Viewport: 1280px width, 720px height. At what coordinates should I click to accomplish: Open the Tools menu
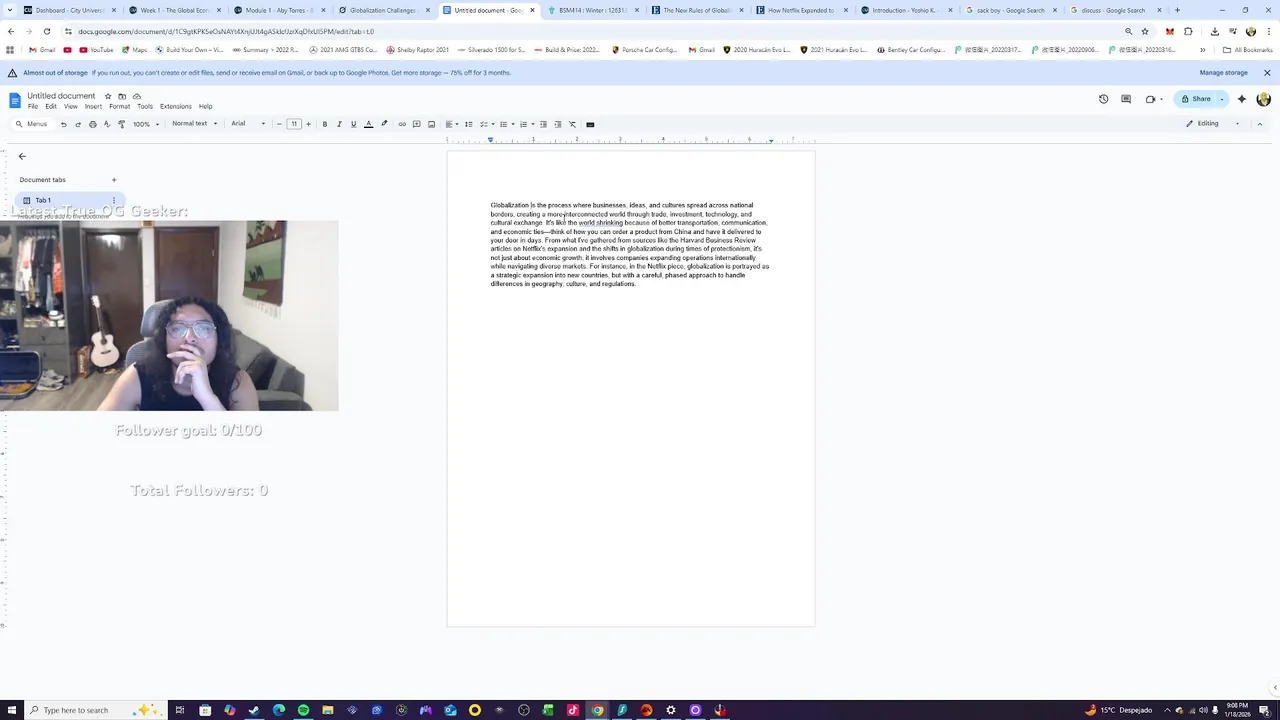coord(145,106)
